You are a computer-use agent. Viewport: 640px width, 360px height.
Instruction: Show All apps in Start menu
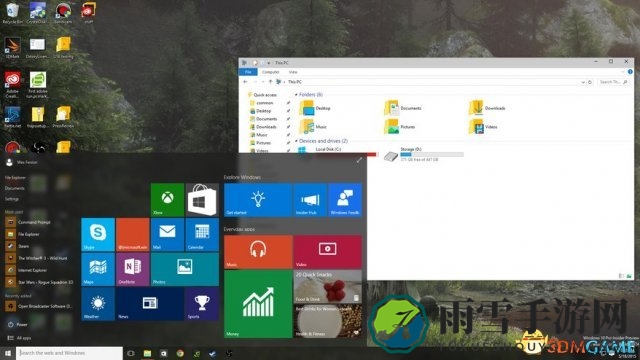[20, 338]
